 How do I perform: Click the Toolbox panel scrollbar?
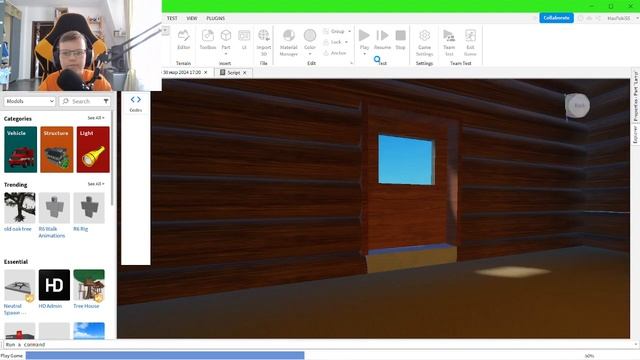coord(112,157)
